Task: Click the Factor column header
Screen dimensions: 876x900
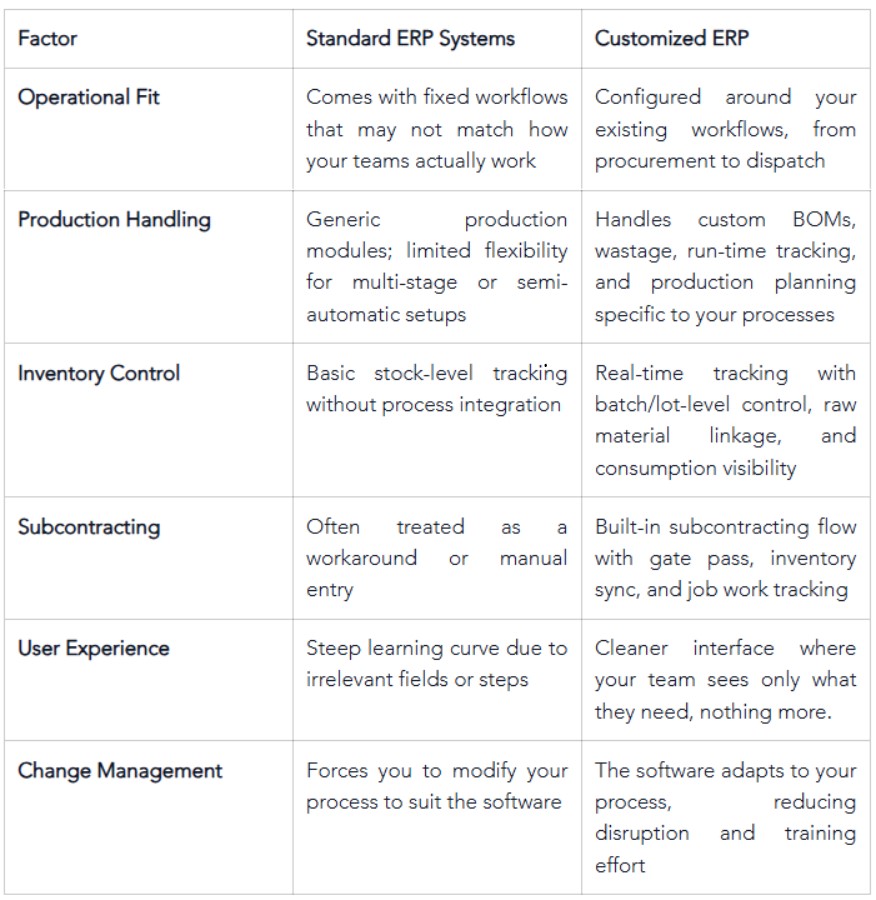Action: pyautogui.click(x=47, y=38)
